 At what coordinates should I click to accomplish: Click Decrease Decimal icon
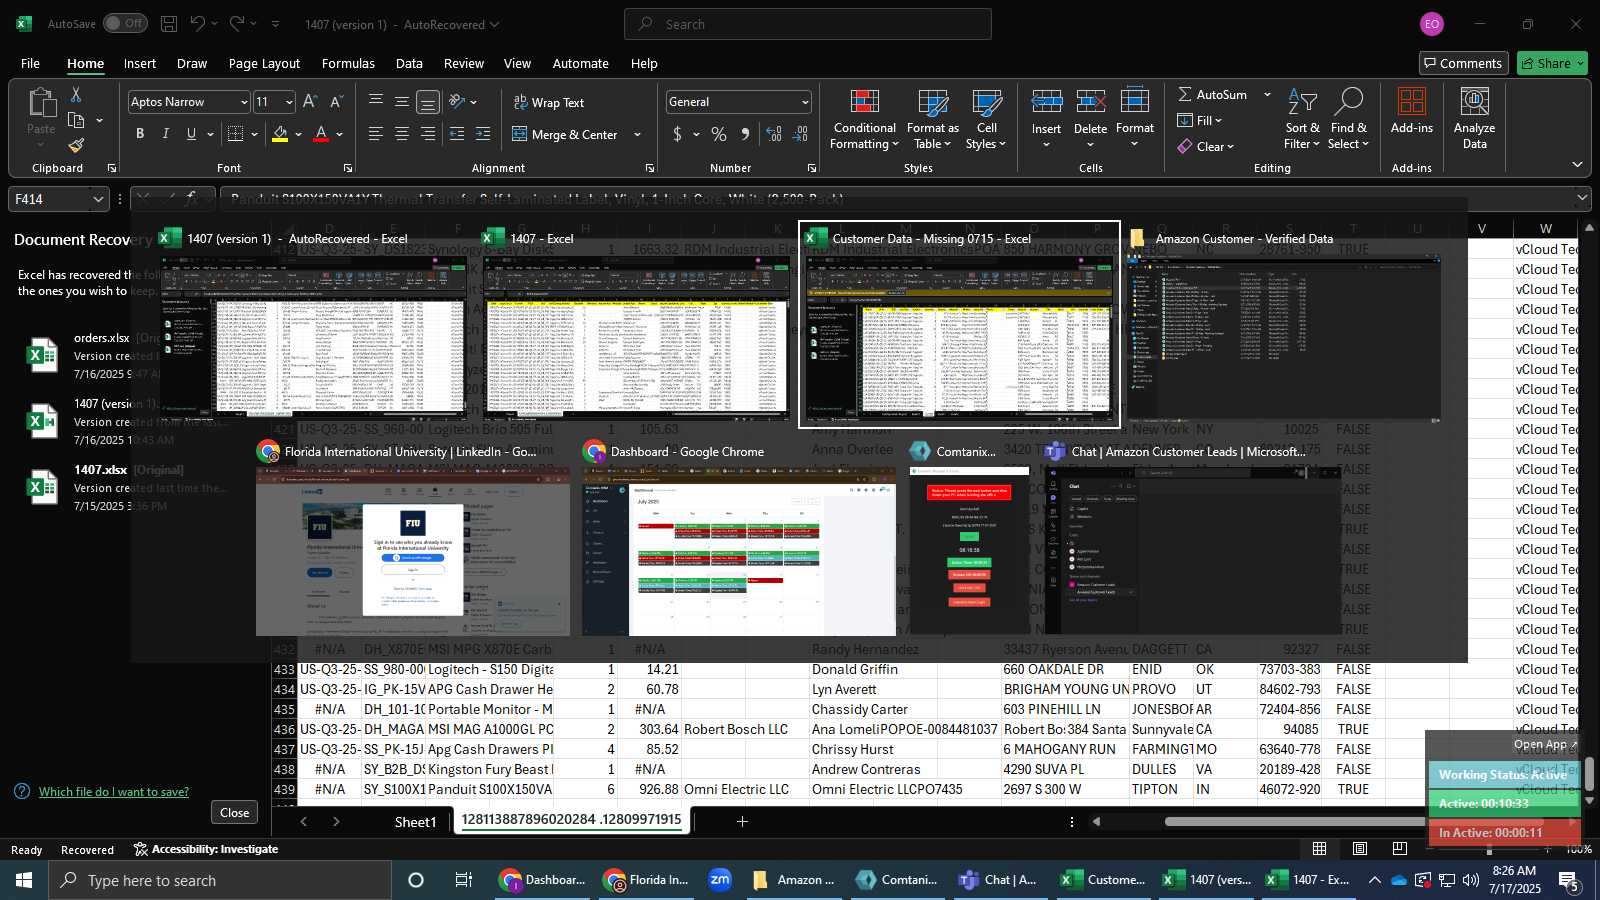(800, 134)
